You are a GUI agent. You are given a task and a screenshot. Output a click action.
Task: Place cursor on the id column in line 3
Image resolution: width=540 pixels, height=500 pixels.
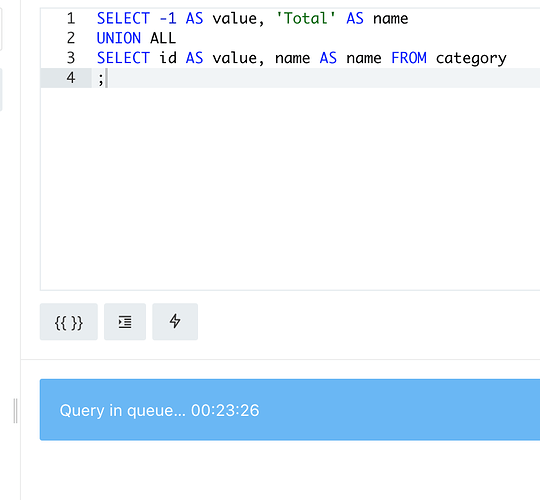[x=168, y=58]
